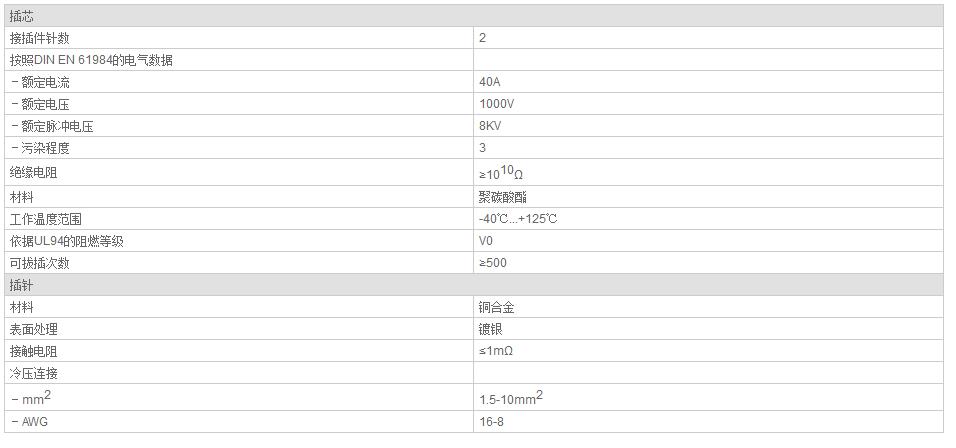956x448 pixels.
Task: Click the 1.5-10mm² wire size value
Action: (511, 398)
